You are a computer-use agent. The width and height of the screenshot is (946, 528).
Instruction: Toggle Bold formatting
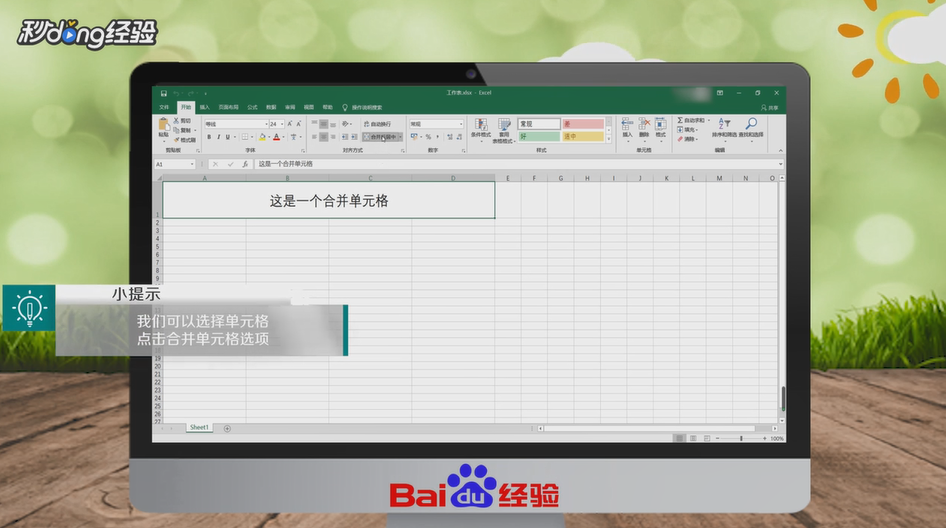pyautogui.click(x=209, y=137)
